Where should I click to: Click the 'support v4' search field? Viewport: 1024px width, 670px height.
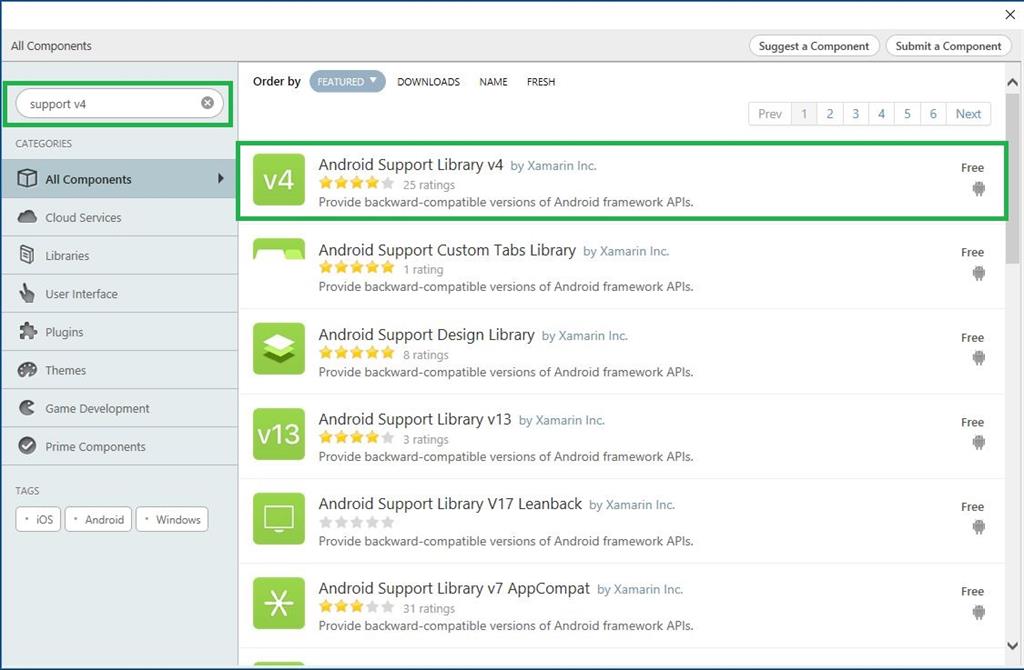coord(120,104)
